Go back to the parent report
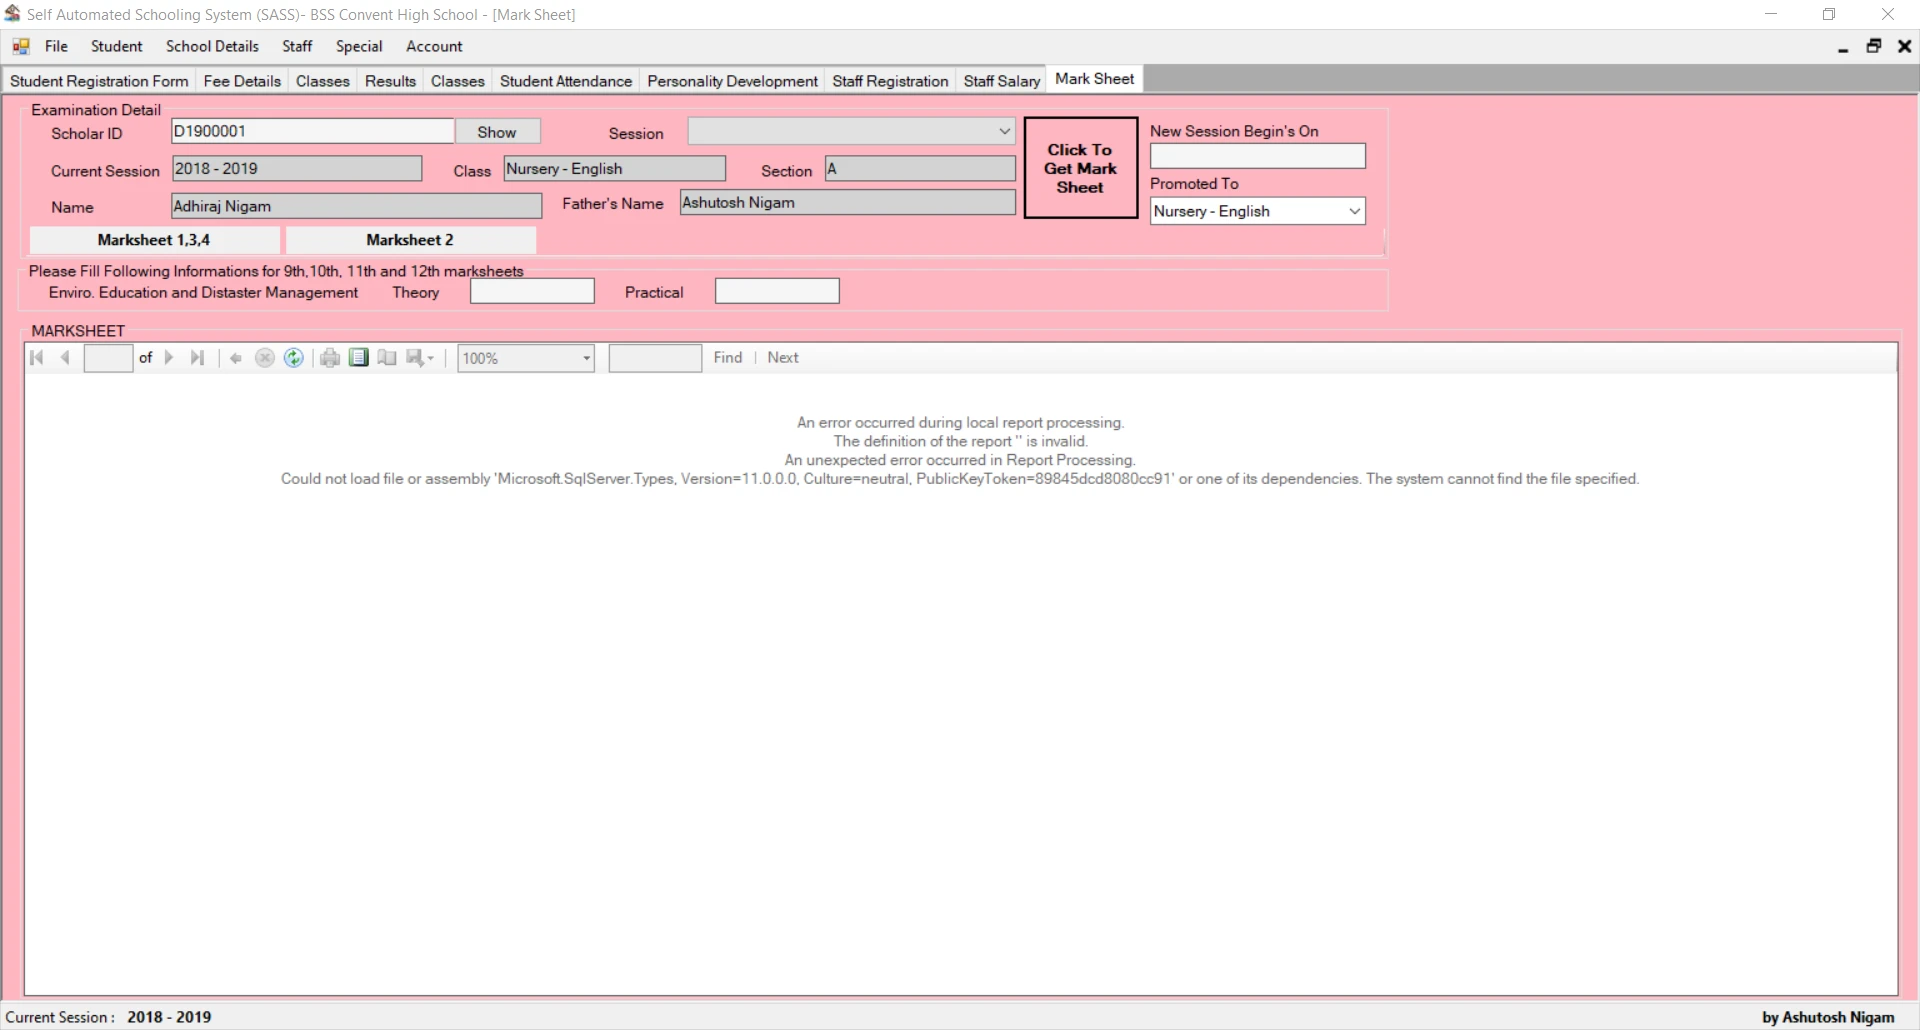Viewport: 1920px width, 1030px height. pyautogui.click(x=236, y=358)
